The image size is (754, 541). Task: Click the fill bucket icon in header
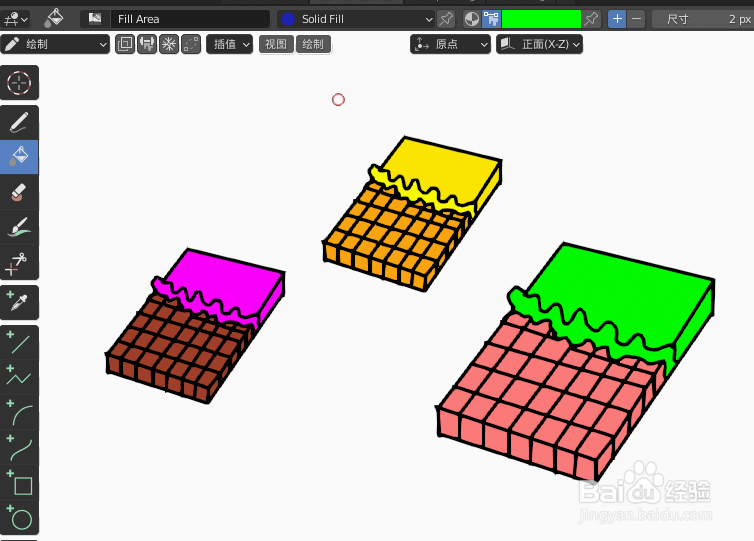click(54, 18)
